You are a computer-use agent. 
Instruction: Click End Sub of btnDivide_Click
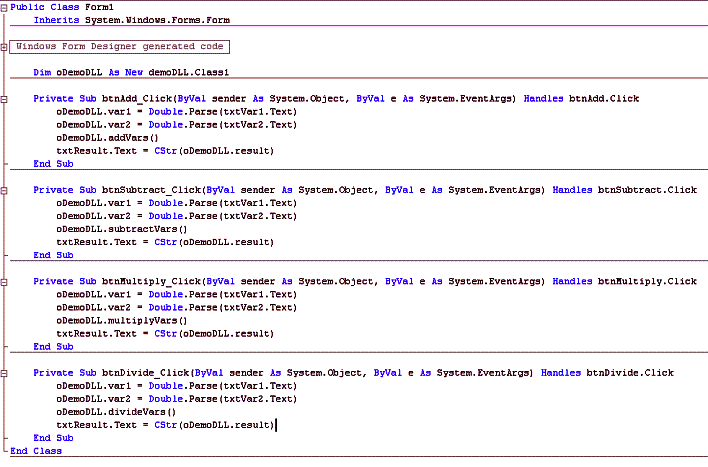(x=53, y=438)
